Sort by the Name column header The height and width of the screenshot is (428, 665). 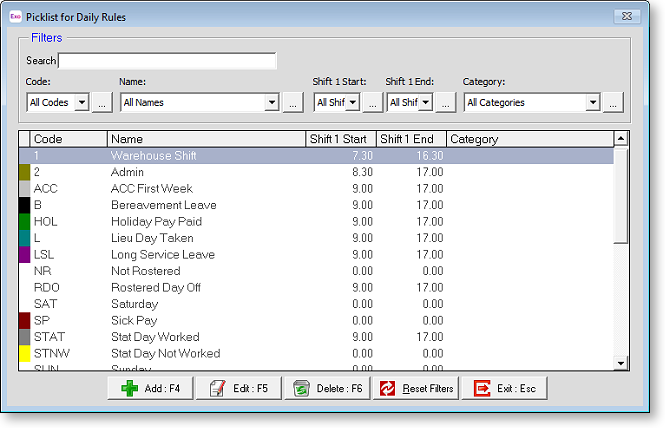[205, 139]
